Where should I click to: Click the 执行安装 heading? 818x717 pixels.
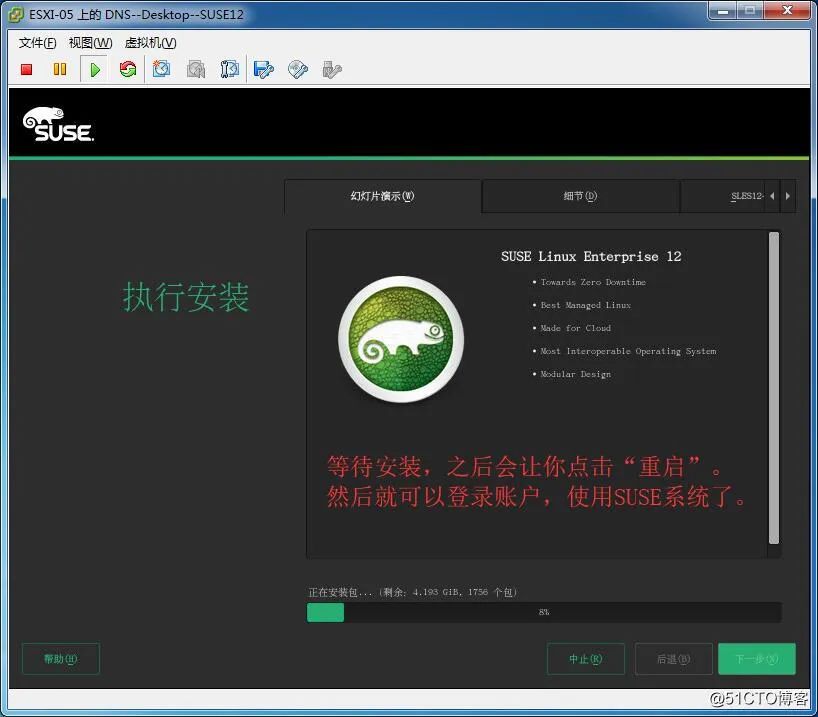pyautogui.click(x=186, y=297)
